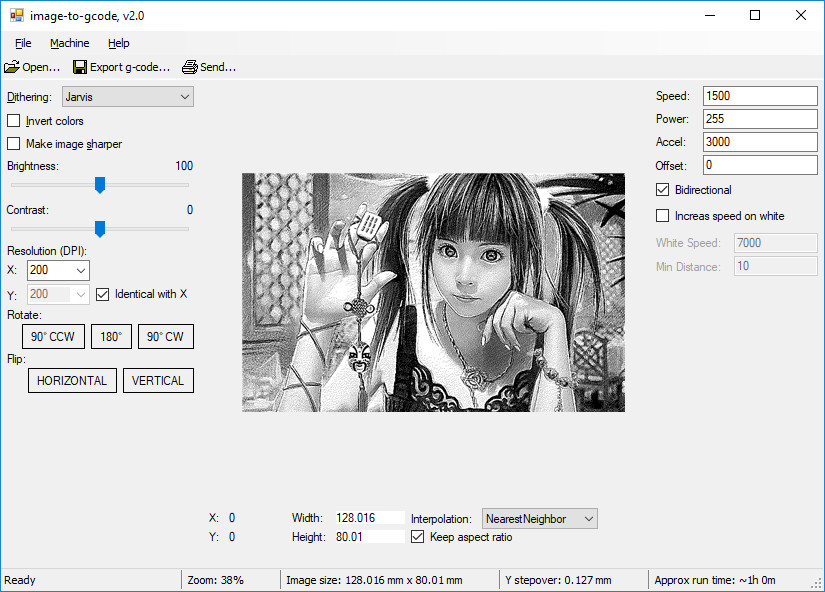Rotate image 90° CW
The image size is (825, 592).
coord(166,337)
